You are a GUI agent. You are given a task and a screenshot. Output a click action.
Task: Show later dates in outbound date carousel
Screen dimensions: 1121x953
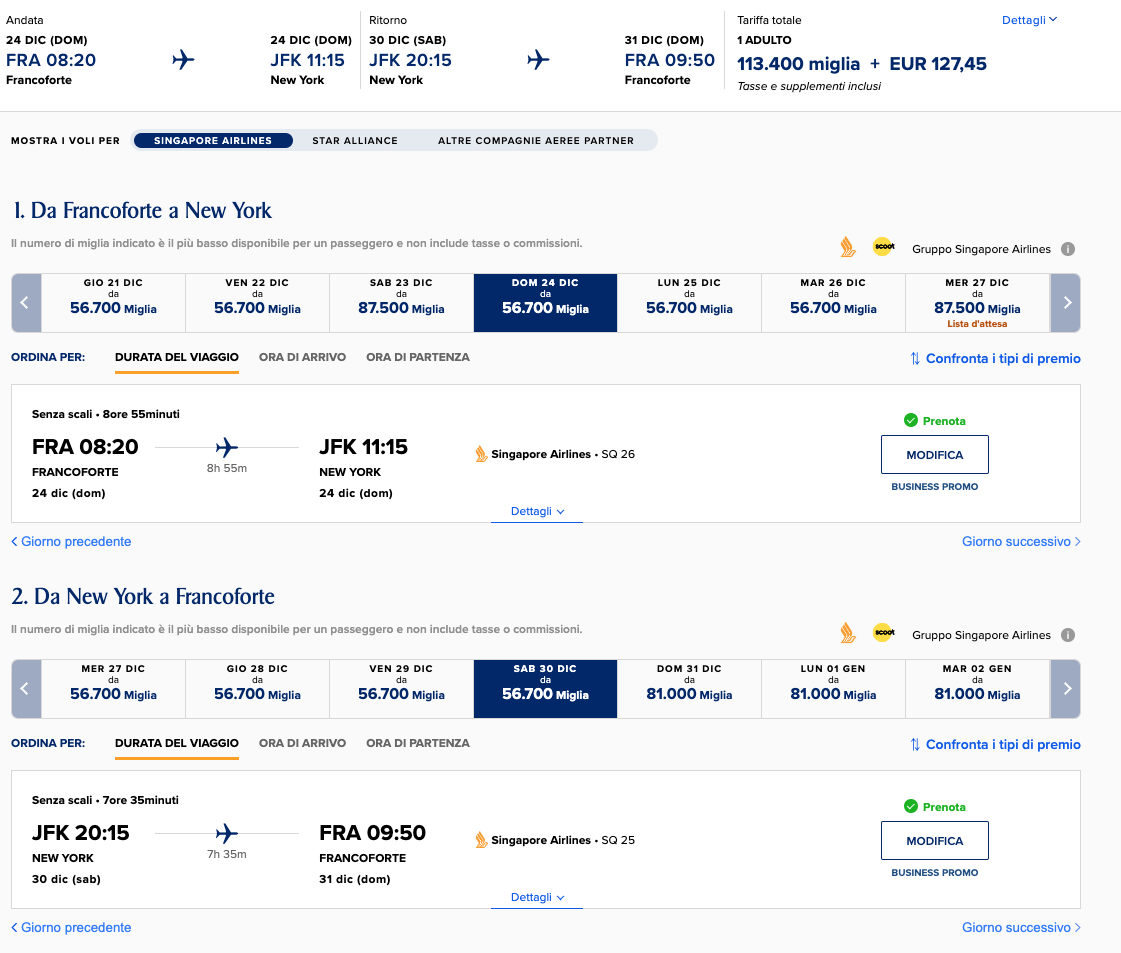point(1065,302)
